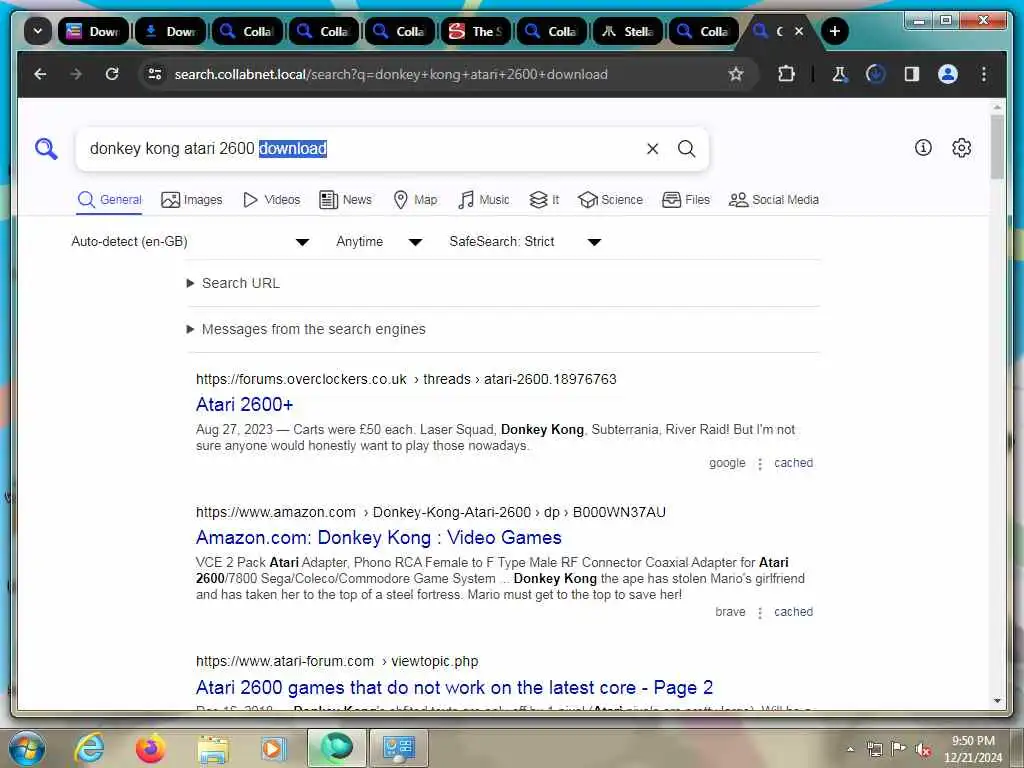Select the Files search category
Viewport: 1024px width, 768px height.
tap(686, 200)
